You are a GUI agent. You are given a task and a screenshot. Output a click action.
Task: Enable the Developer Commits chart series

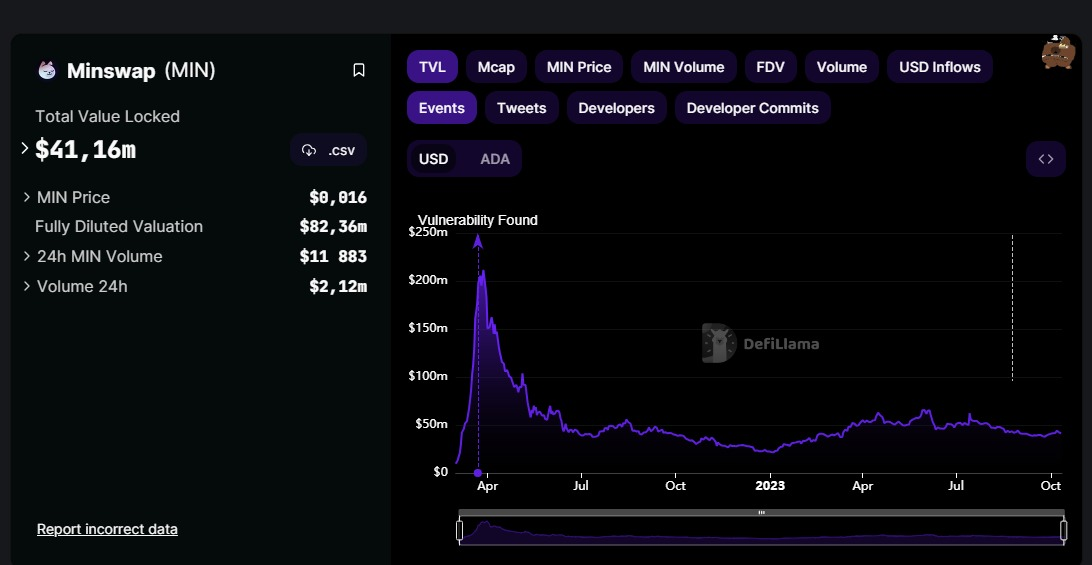point(752,108)
